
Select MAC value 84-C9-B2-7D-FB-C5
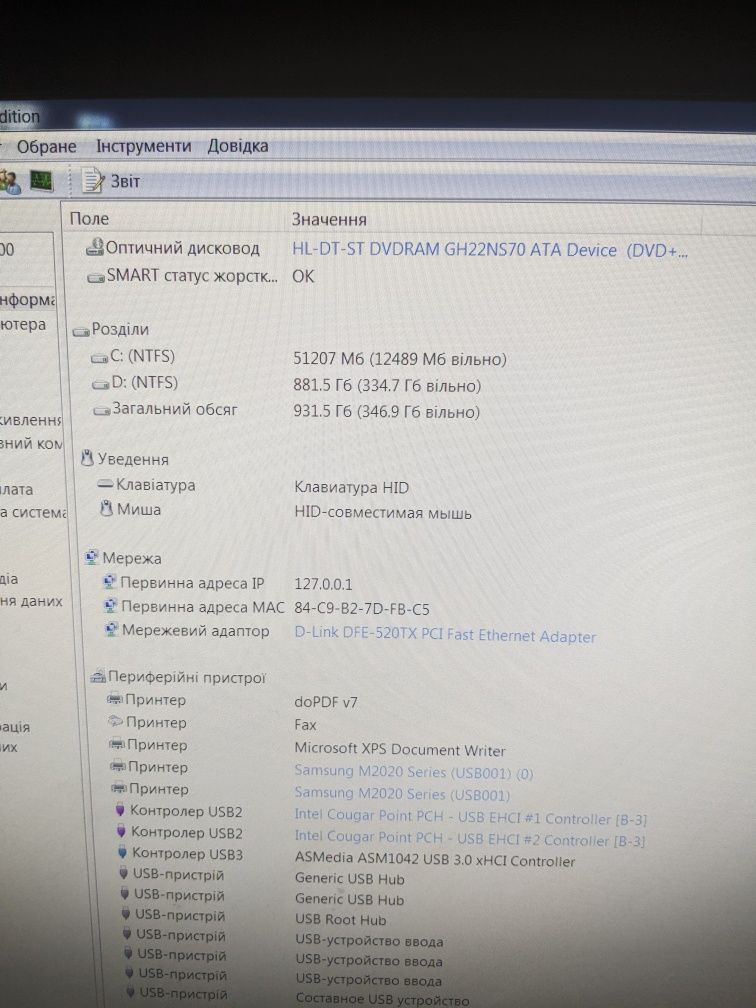tap(362, 609)
